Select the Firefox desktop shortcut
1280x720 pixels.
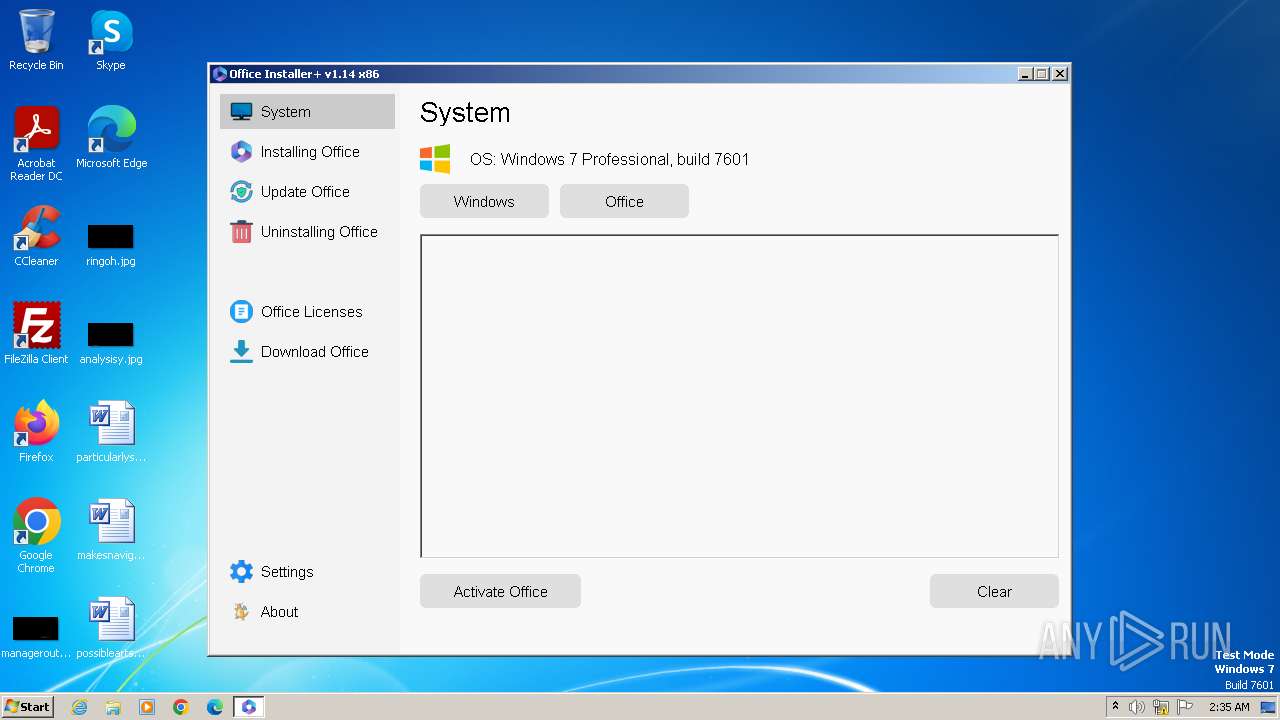coord(36,432)
